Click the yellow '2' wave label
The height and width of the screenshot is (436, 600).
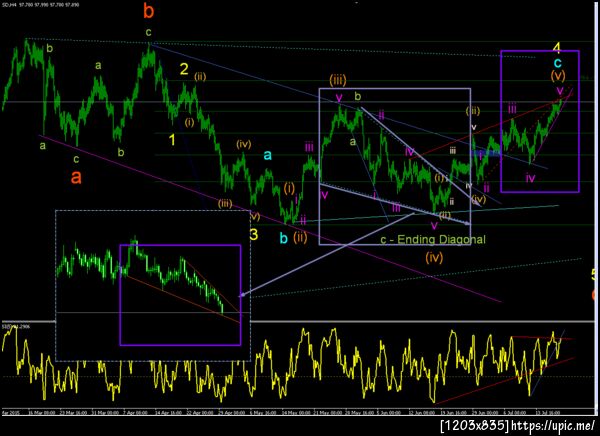tap(184, 69)
